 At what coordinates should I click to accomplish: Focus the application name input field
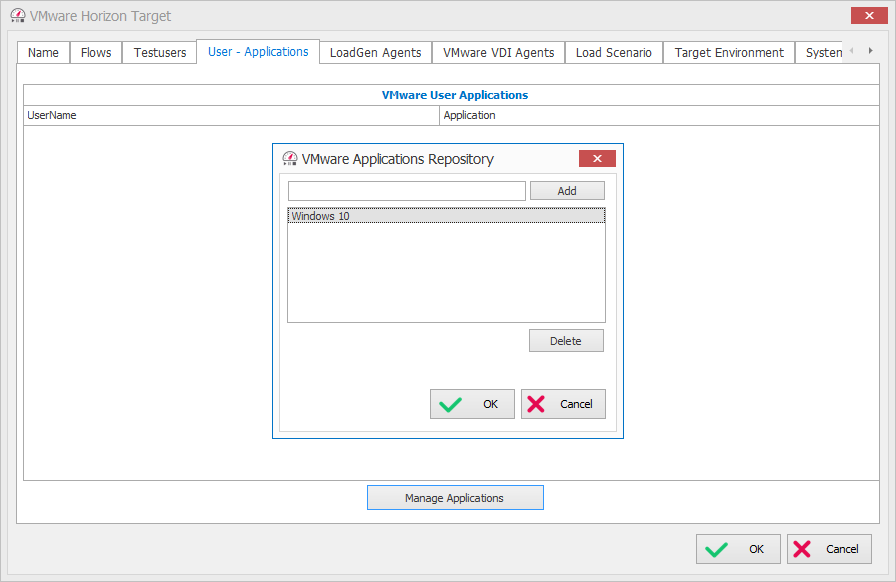click(x=407, y=191)
